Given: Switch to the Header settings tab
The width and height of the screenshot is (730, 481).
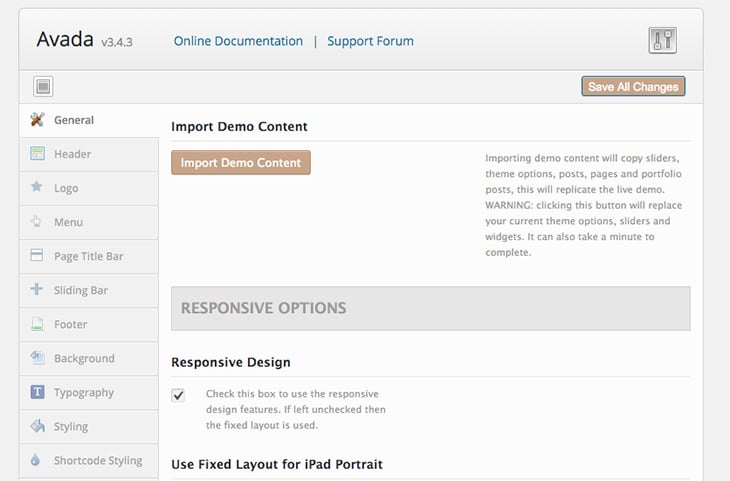Looking at the screenshot, I should (89, 154).
